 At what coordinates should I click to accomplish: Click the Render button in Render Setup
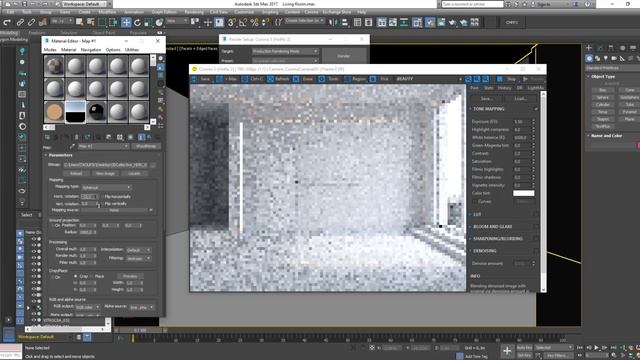(343, 56)
